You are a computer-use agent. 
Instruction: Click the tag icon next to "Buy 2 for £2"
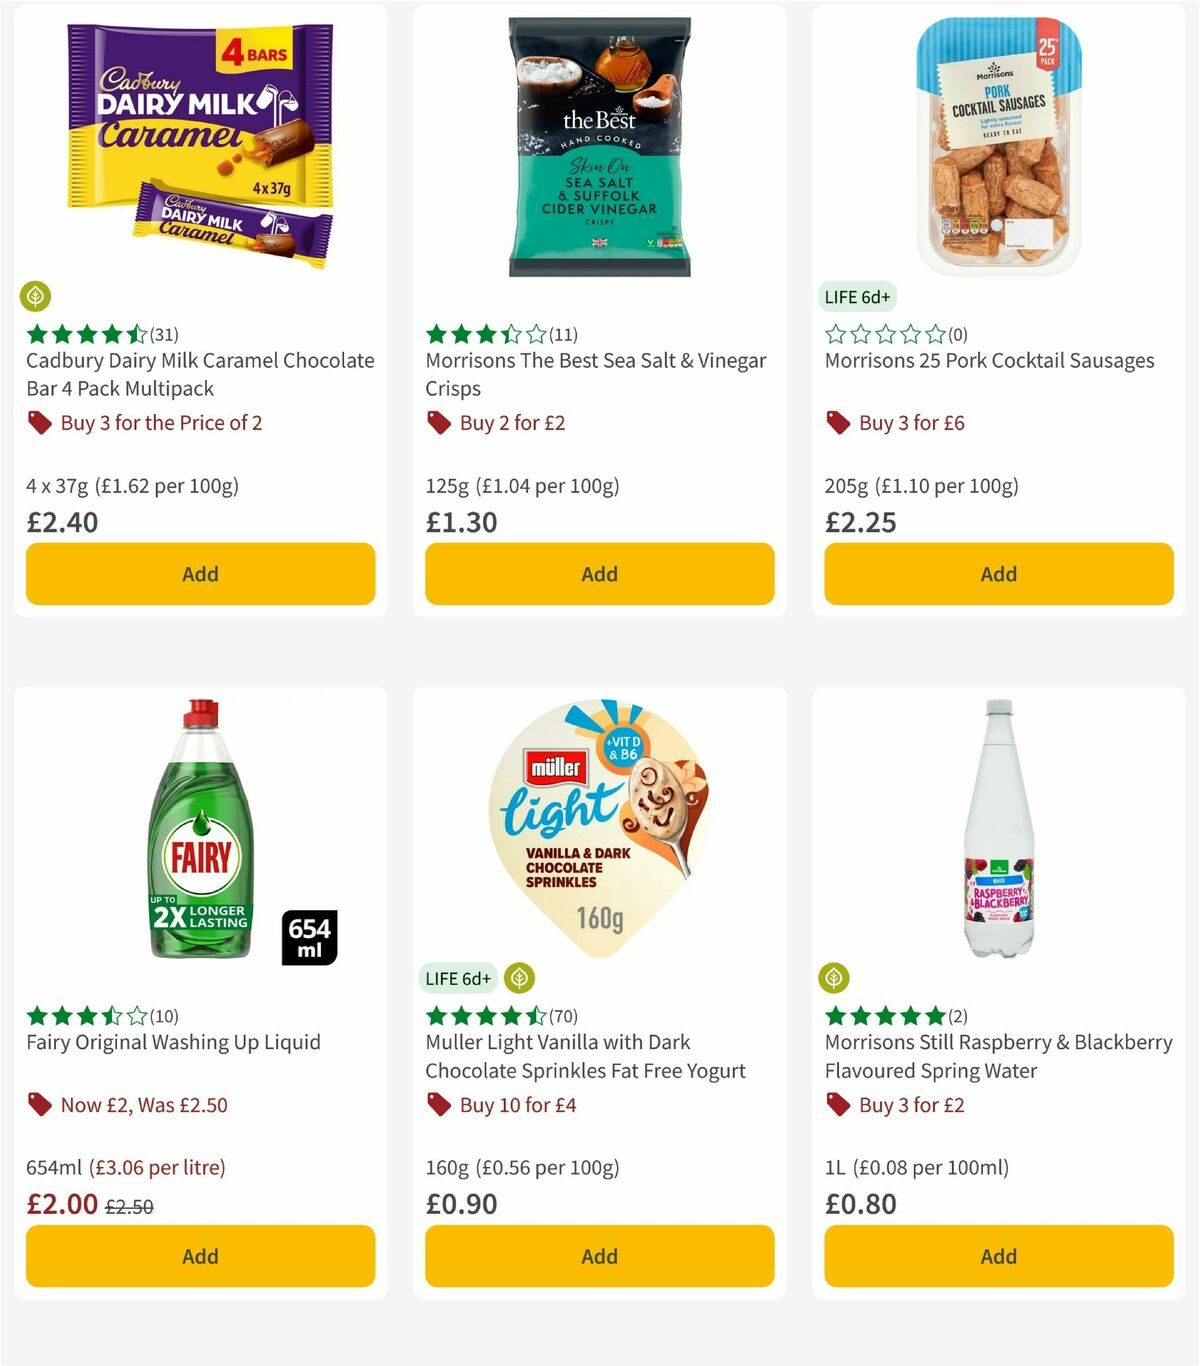click(438, 423)
